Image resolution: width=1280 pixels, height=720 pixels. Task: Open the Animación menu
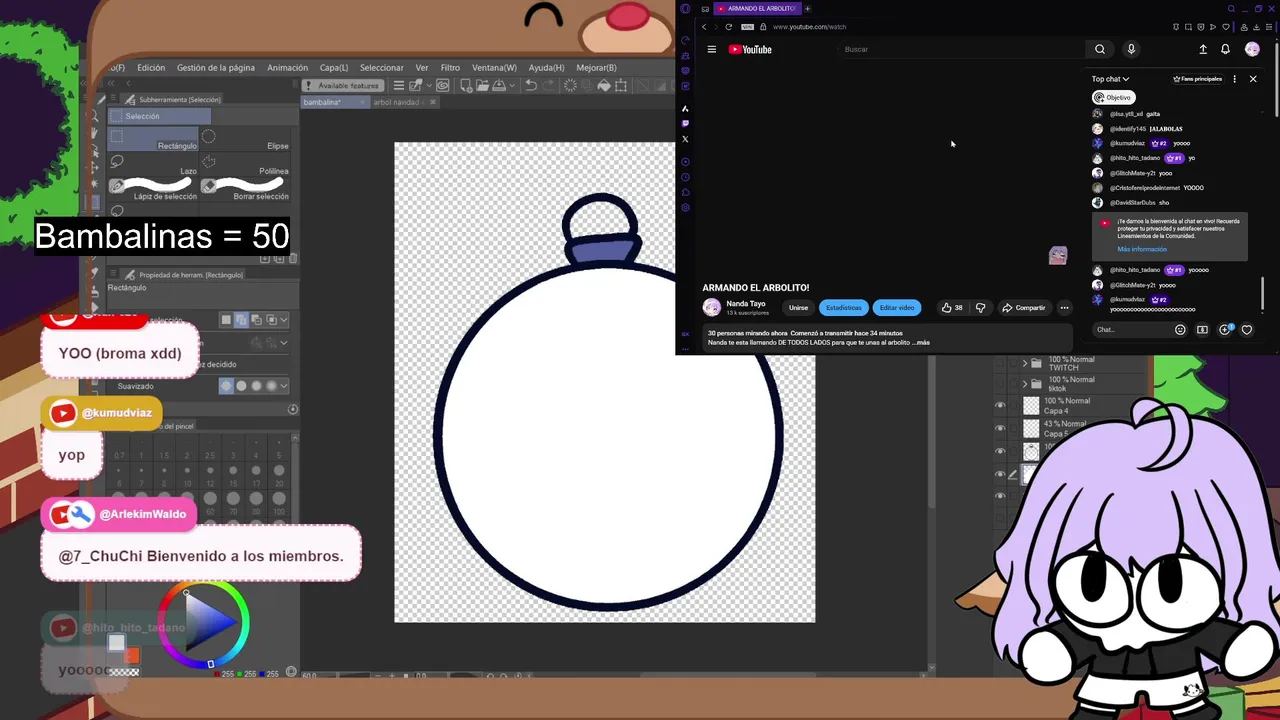click(x=287, y=68)
